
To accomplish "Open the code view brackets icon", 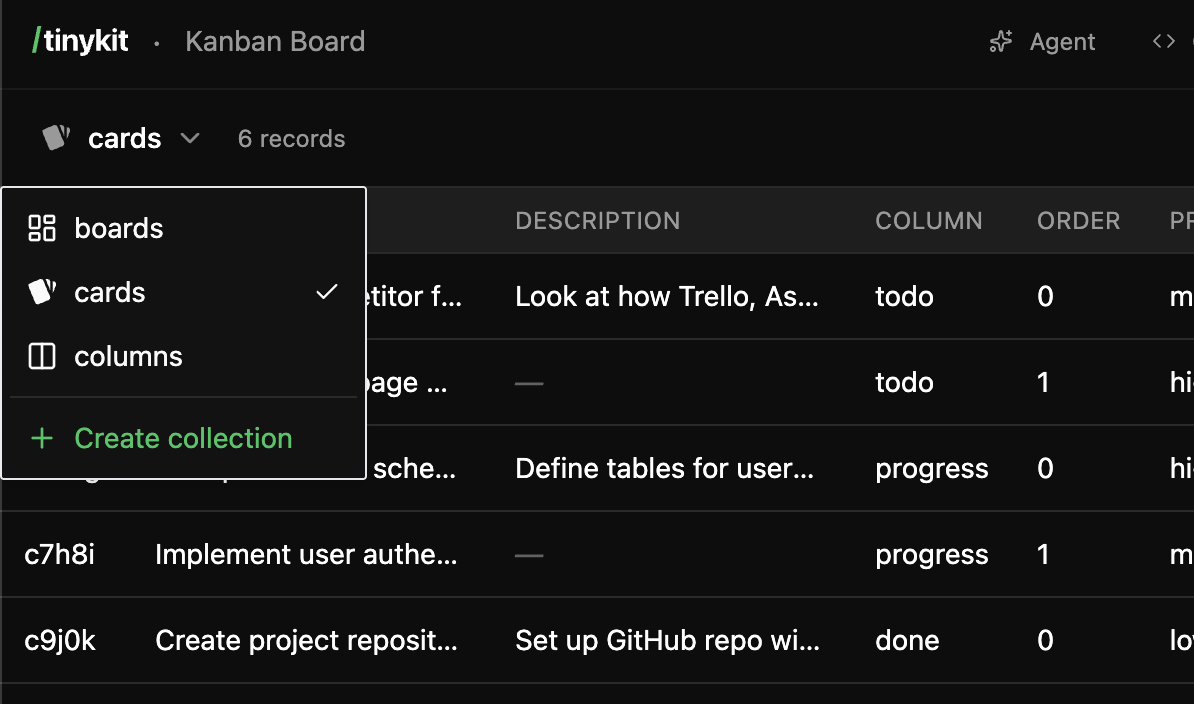I will pyautogui.click(x=1164, y=41).
